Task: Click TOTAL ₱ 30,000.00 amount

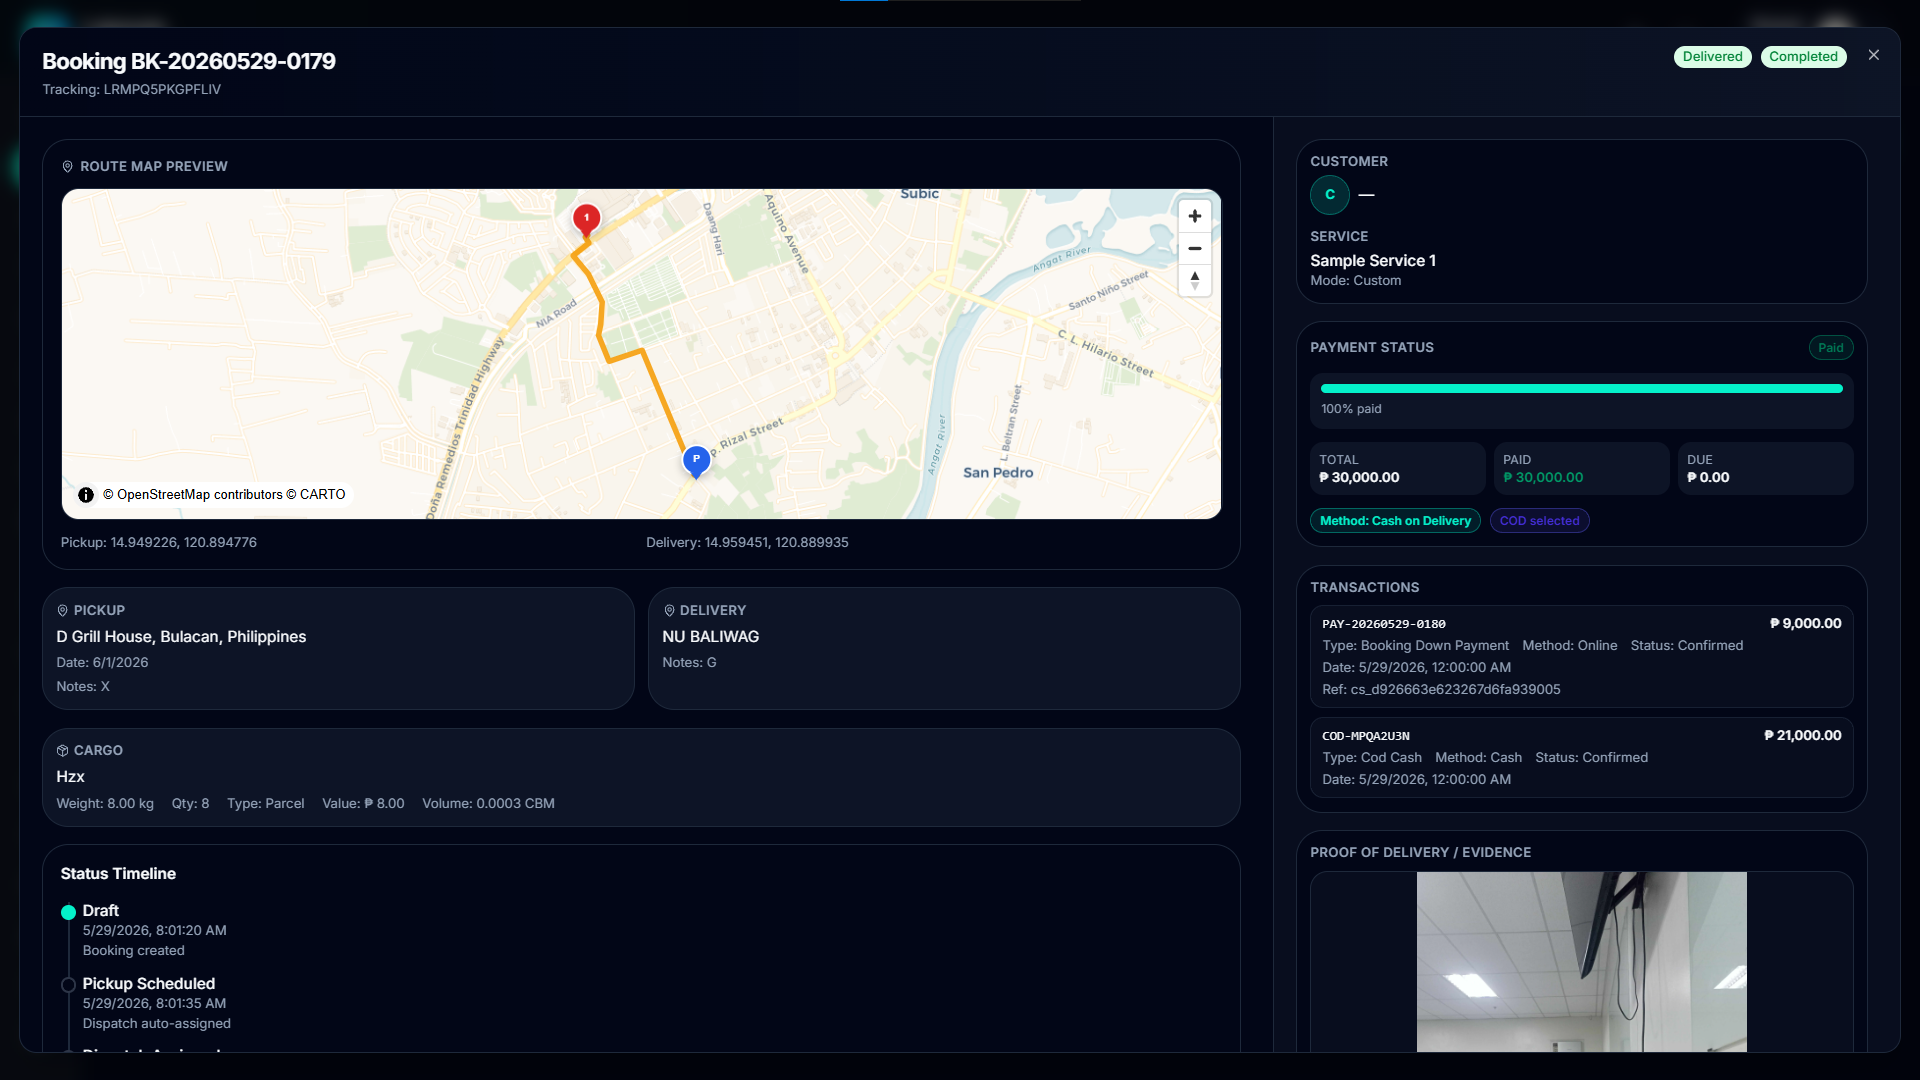Action: 1359,478
